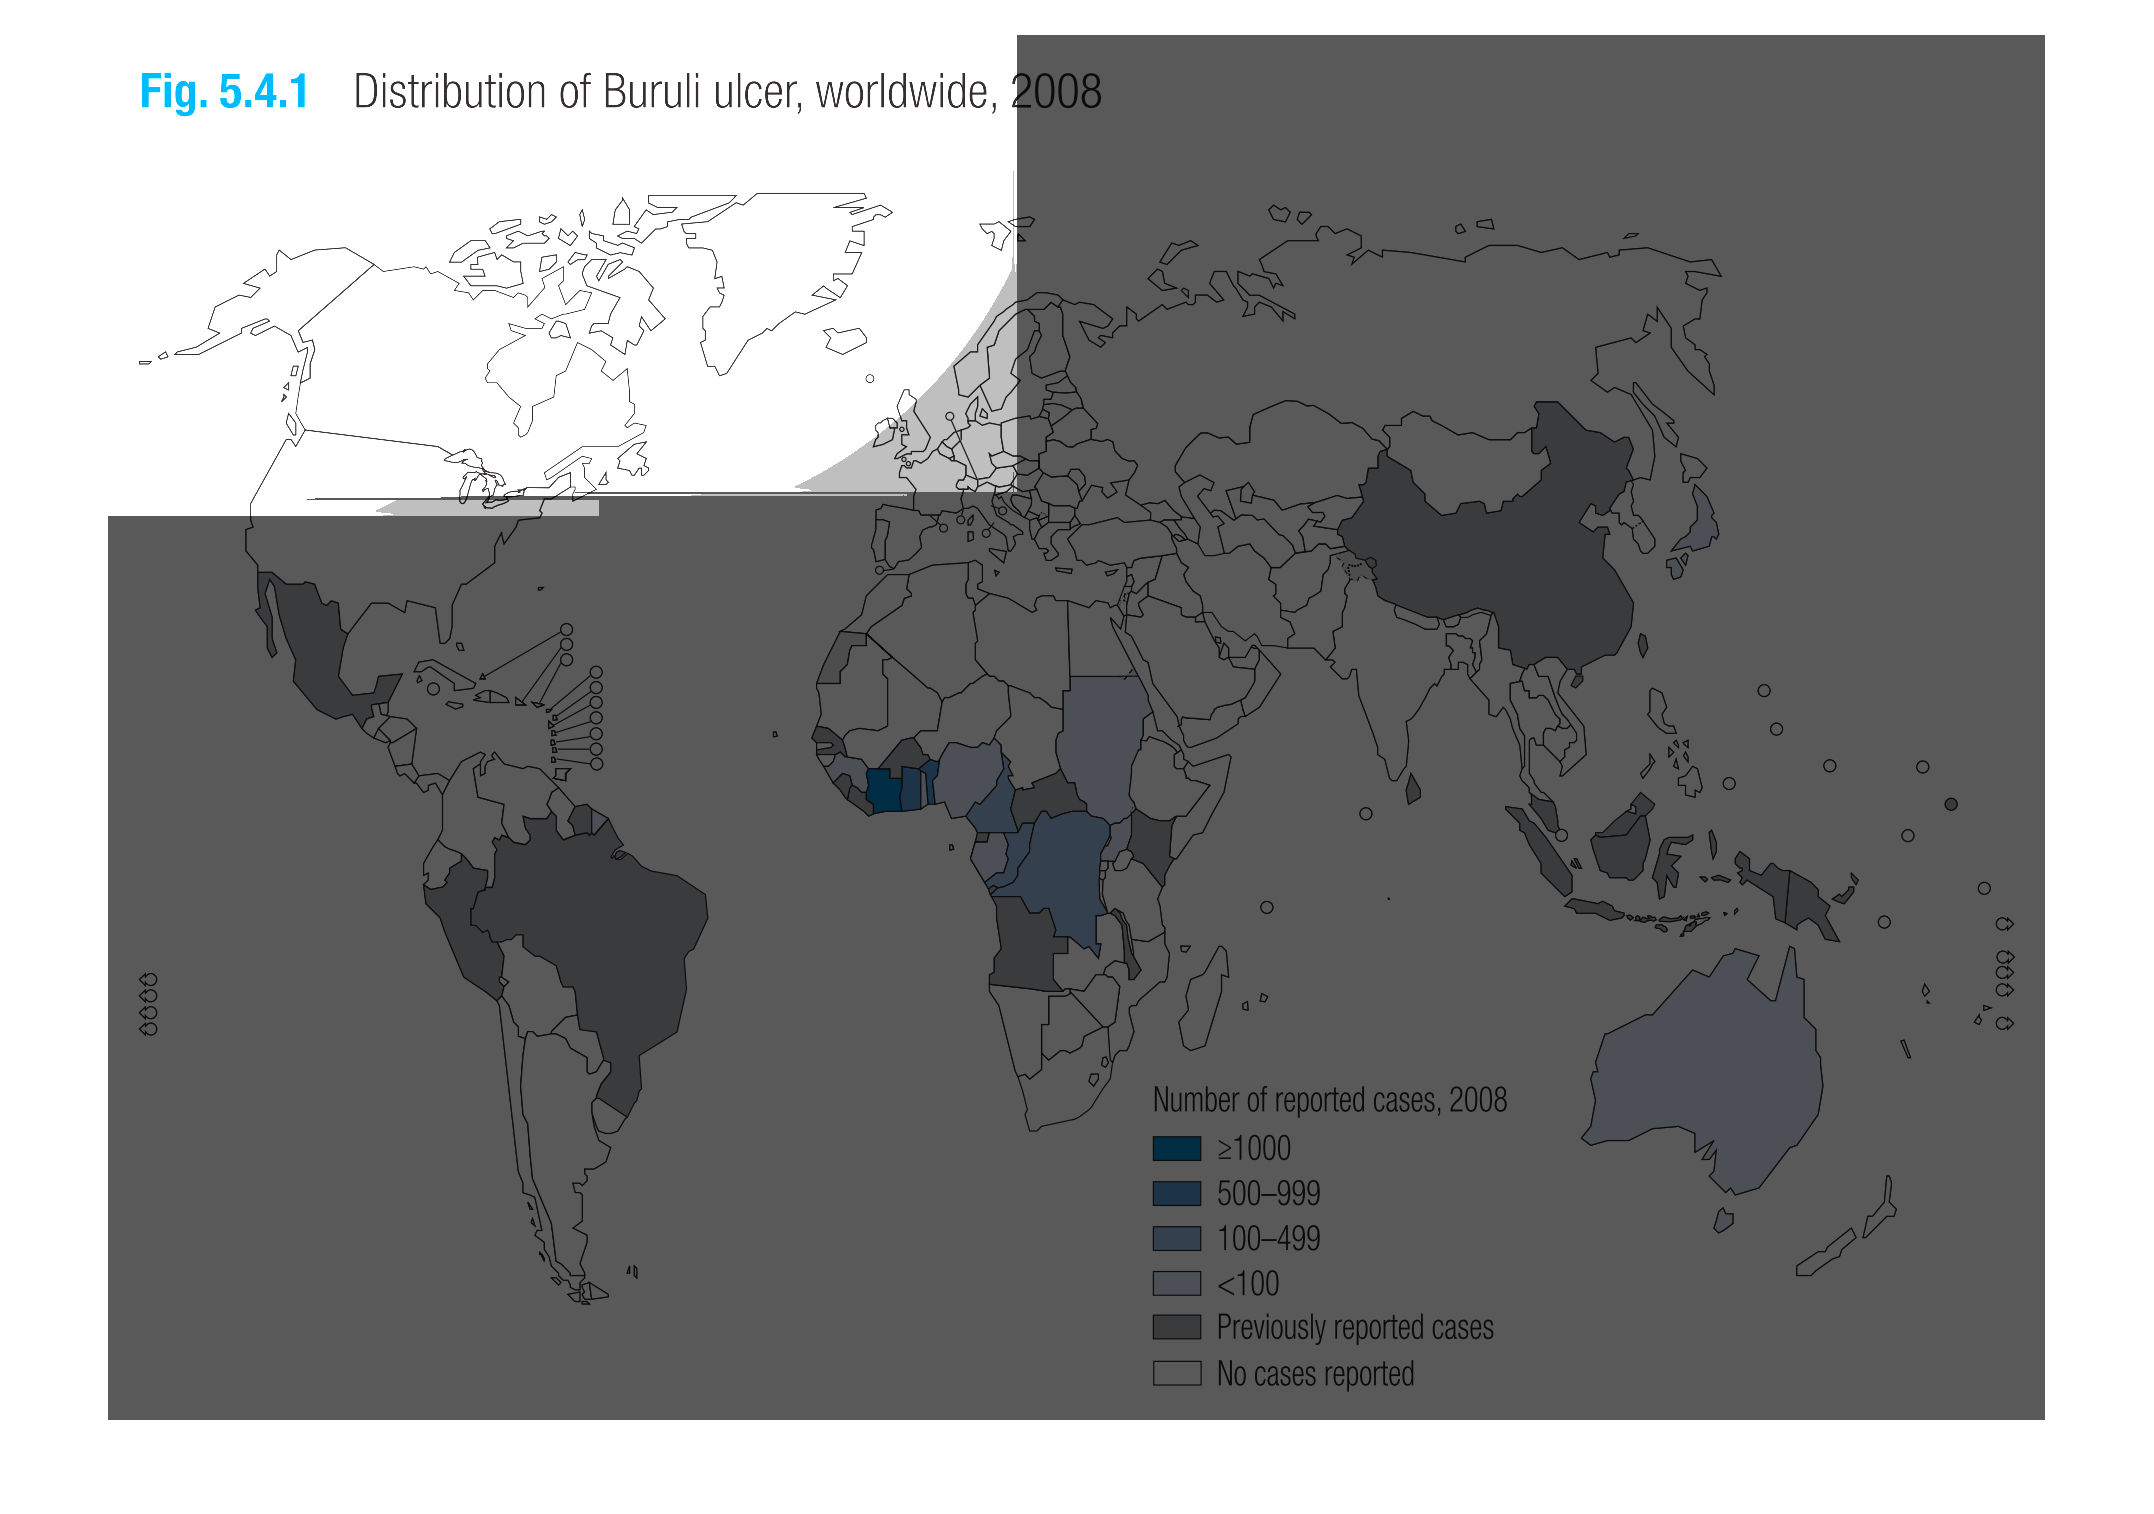Image resolution: width=2154 pixels, height=1514 pixels.
Task: Click the 500–999 legend color swatch
Action: [1176, 1193]
